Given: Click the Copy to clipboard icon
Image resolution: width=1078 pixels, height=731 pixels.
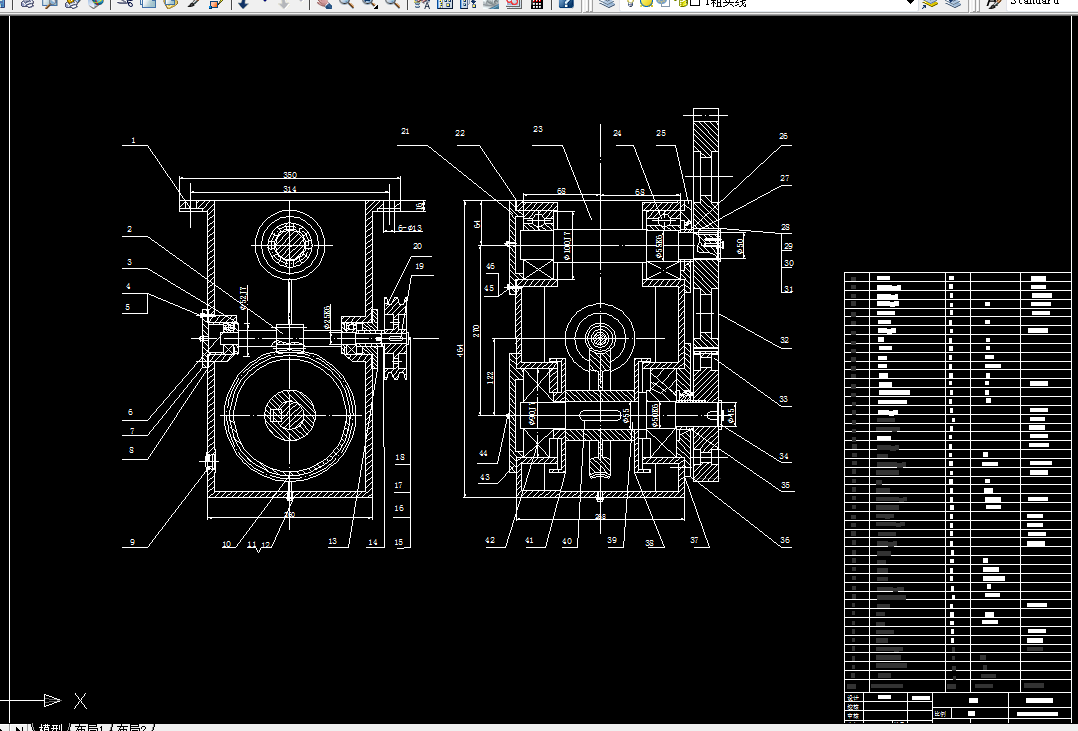Looking at the screenshot, I should pyautogui.click(x=147, y=3).
